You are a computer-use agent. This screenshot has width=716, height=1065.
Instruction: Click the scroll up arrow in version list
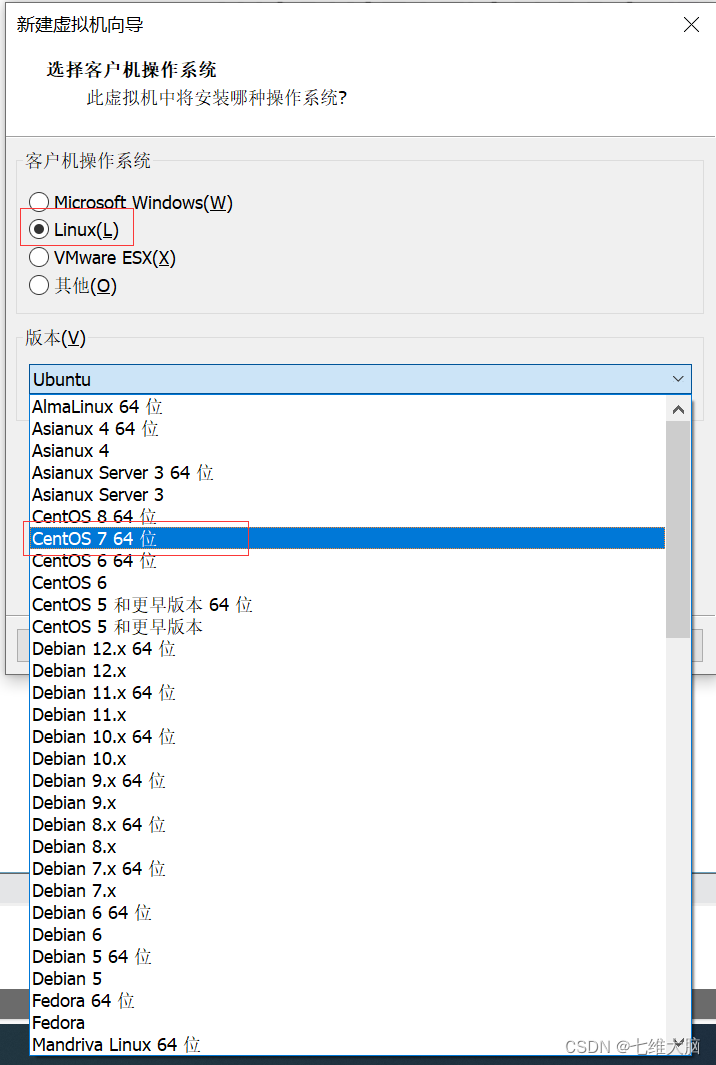pos(677,409)
